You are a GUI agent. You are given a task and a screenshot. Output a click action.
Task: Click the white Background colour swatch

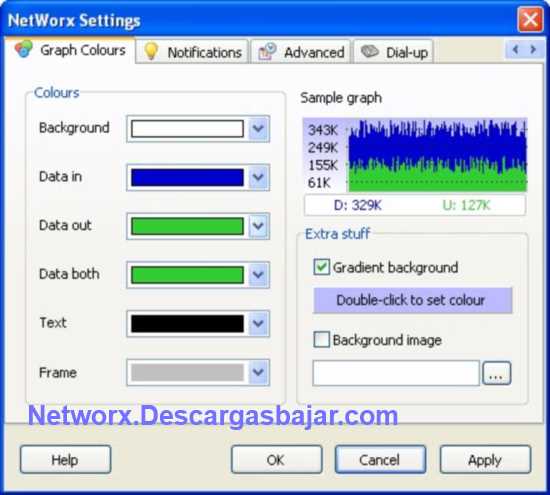(187, 129)
